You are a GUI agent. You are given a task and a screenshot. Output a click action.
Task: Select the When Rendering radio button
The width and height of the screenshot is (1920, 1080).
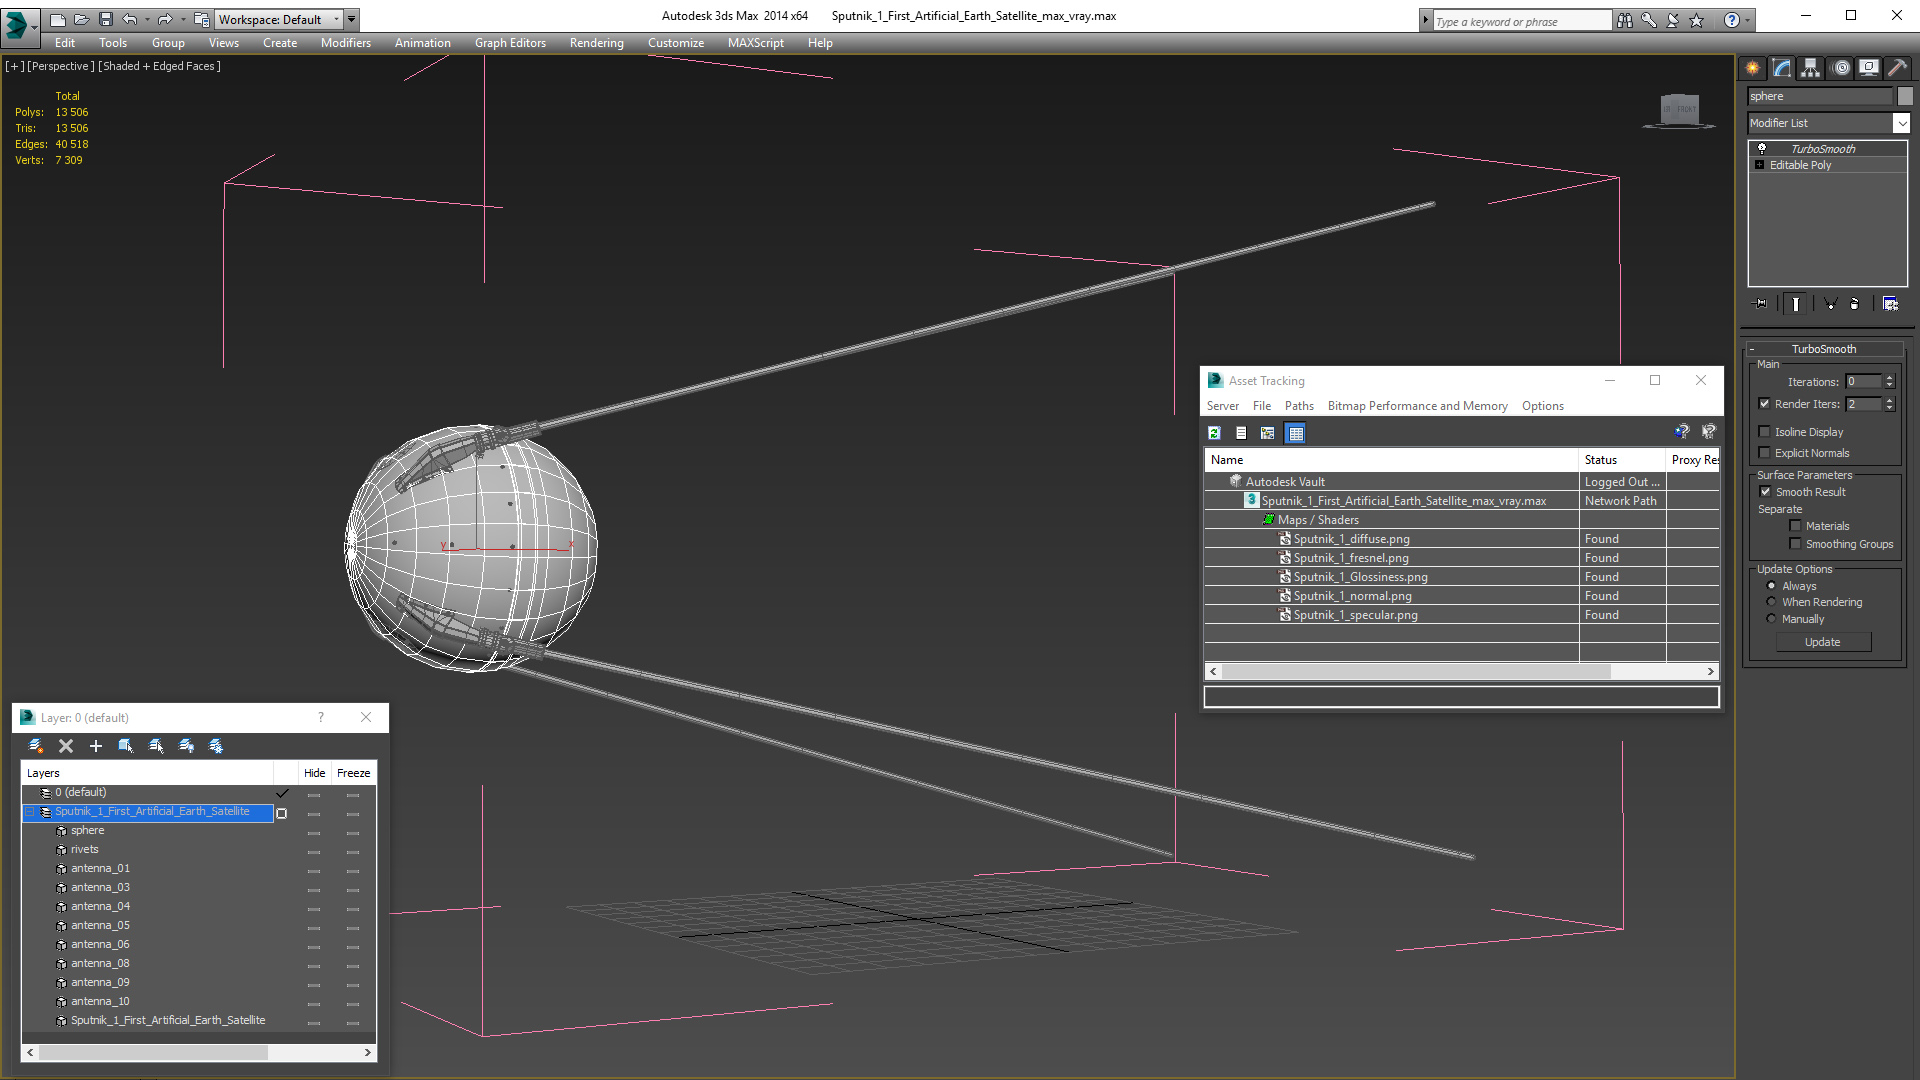(x=1772, y=602)
